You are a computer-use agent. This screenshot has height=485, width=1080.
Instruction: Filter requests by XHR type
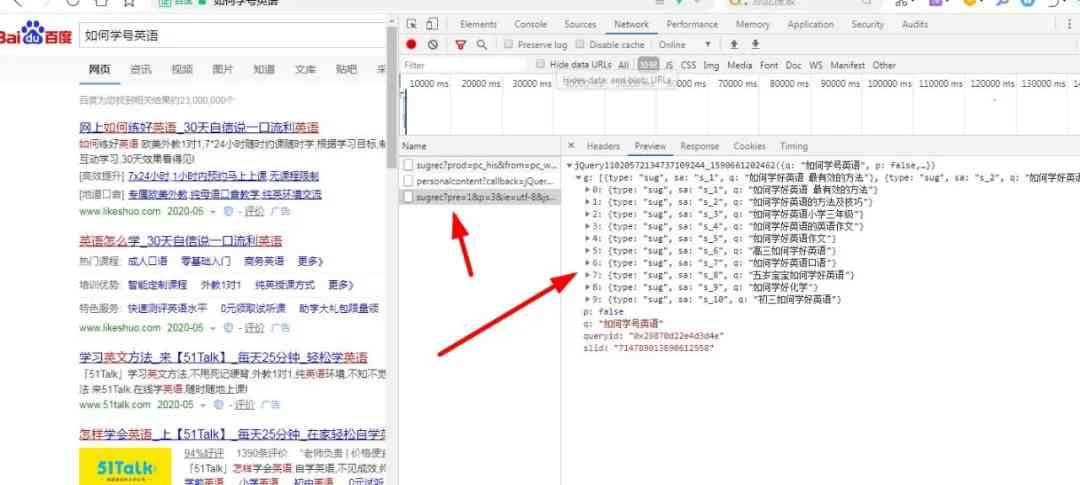point(647,65)
